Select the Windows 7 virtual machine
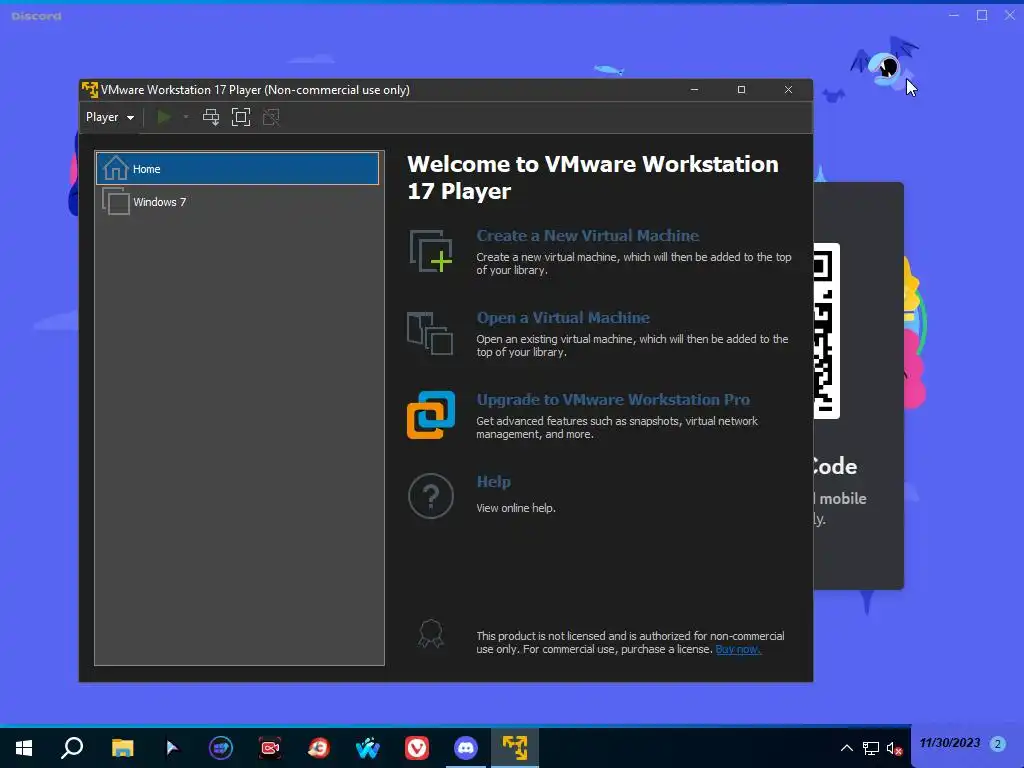 238,202
